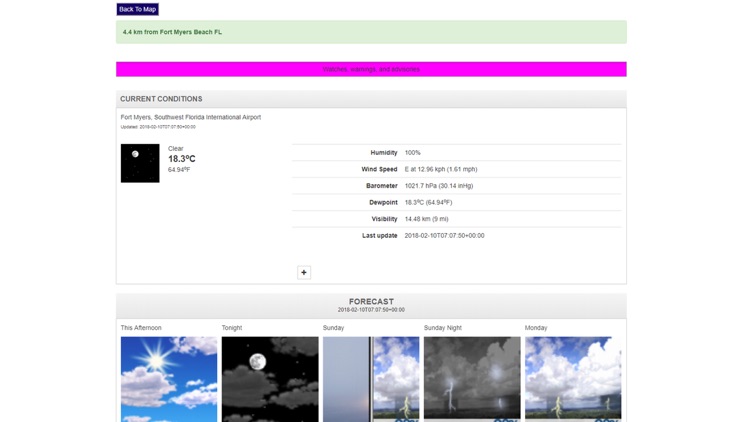The width and height of the screenshot is (750, 422).
Task: Click the Dewpoint value 18.3ºC (64.94ºF)
Action: pos(428,202)
